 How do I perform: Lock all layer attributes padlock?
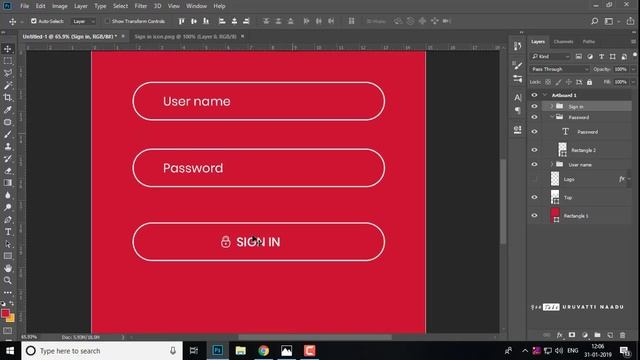[589, 82]
